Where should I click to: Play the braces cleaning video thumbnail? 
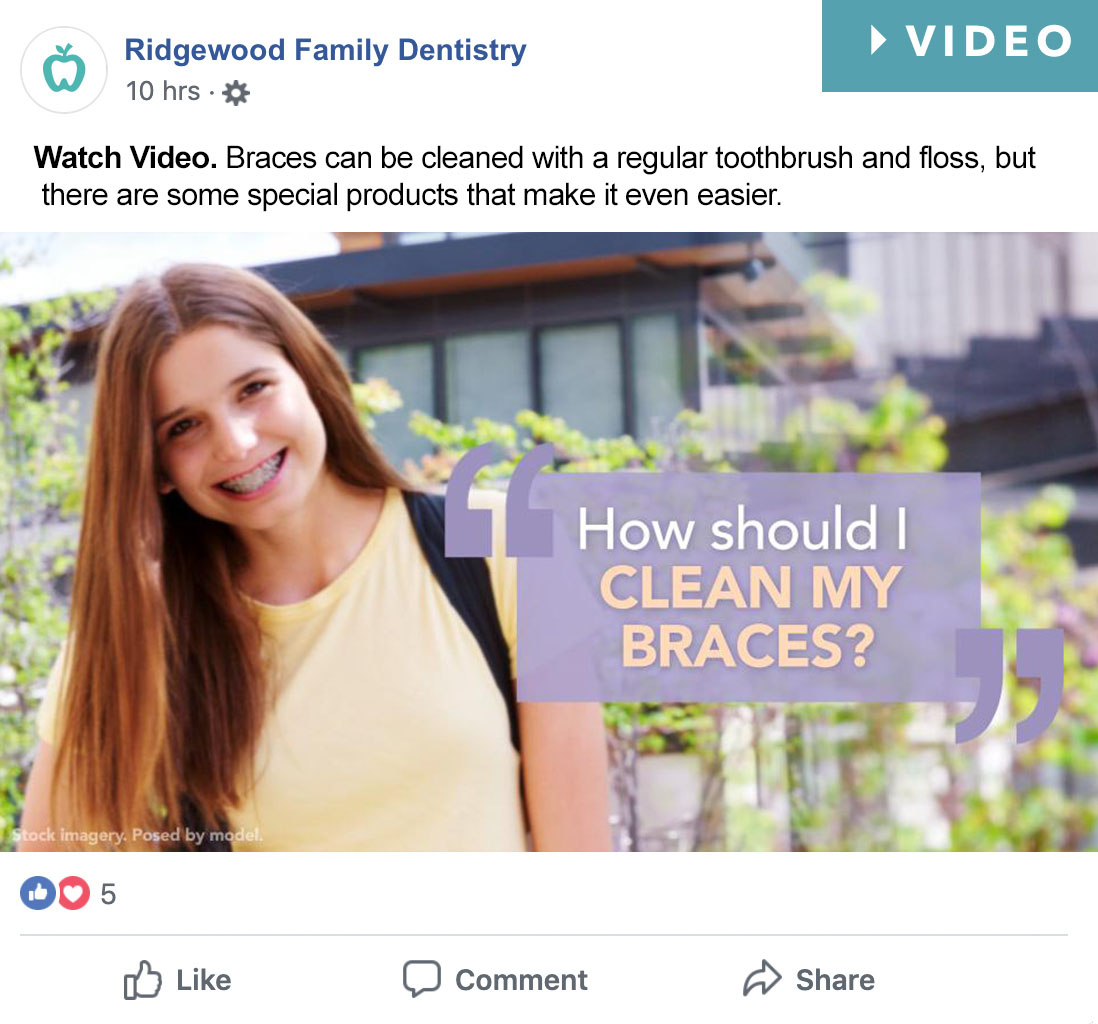pyautogui.click(x=549, y=541)
